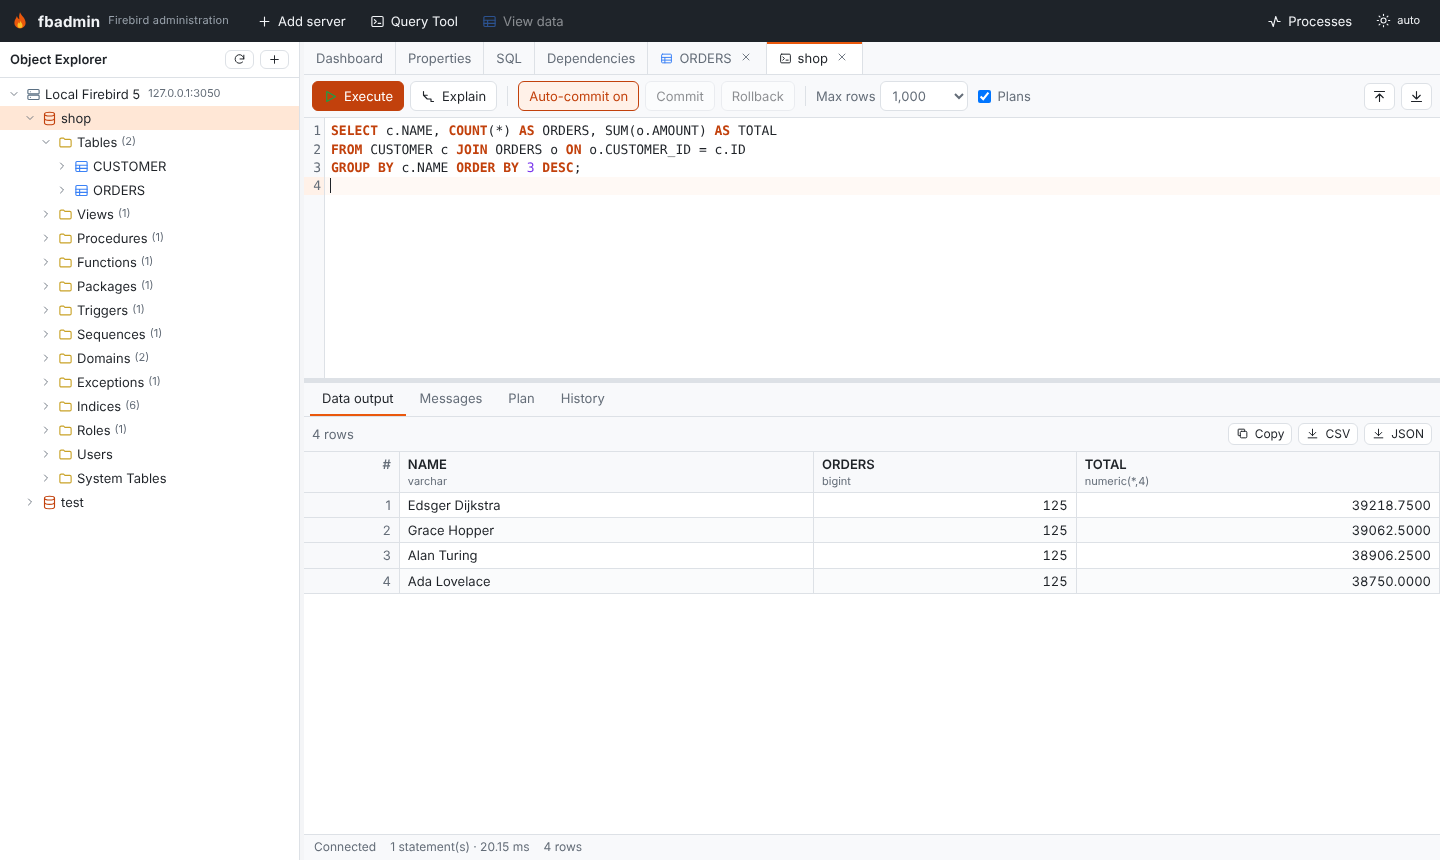Screen dimensions: 1440x860
Task: Click the ORDERS column header in results
Action: pos(945,472)
